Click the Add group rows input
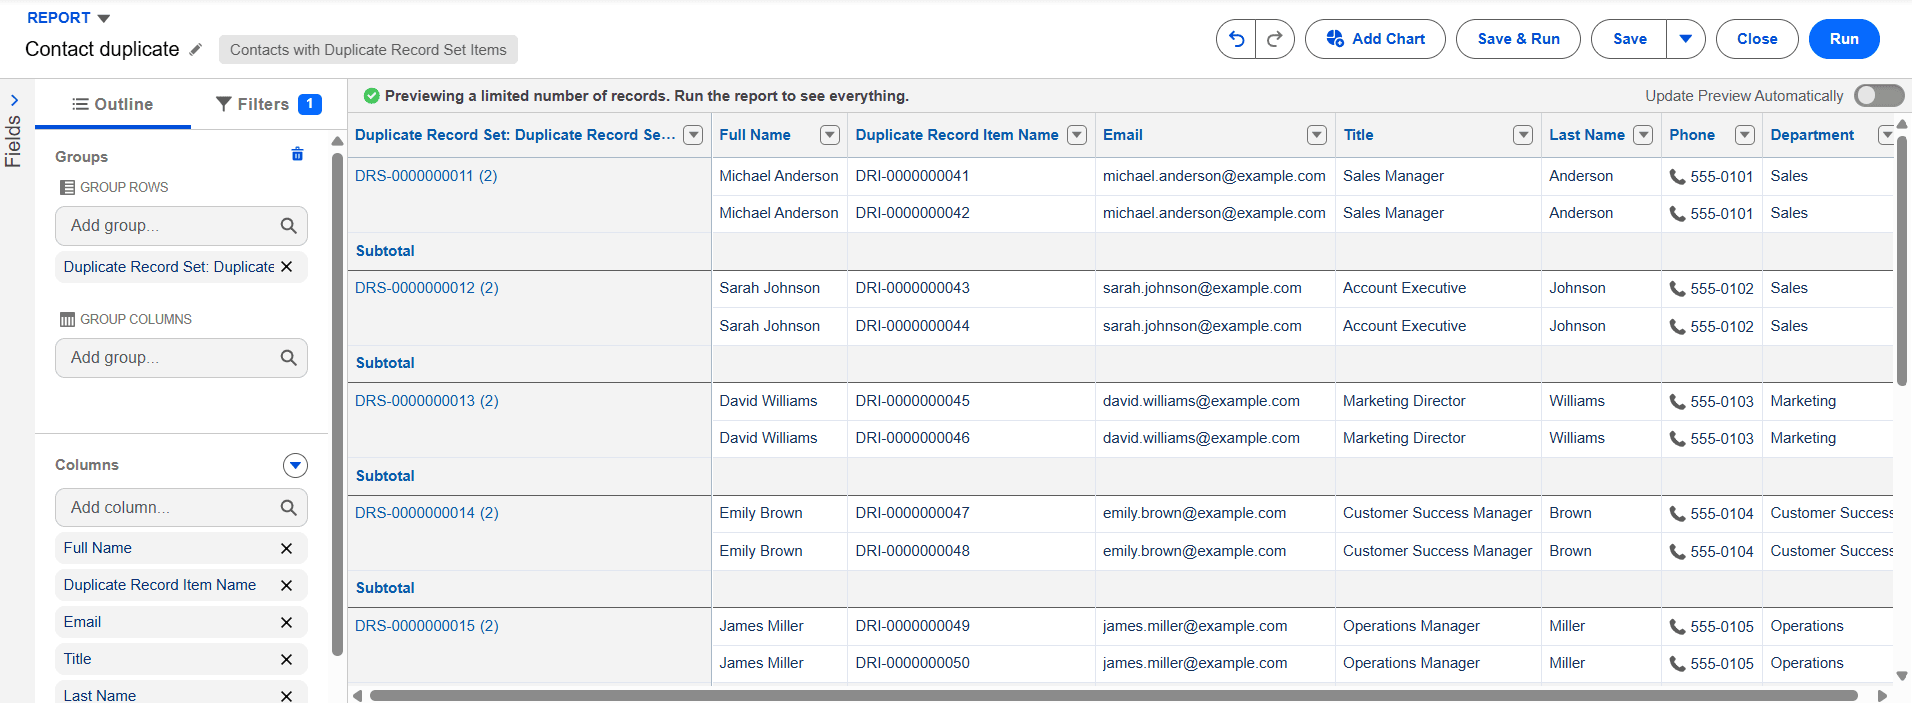The height and width of the screenshot is (703, 1912). (181, 226)
